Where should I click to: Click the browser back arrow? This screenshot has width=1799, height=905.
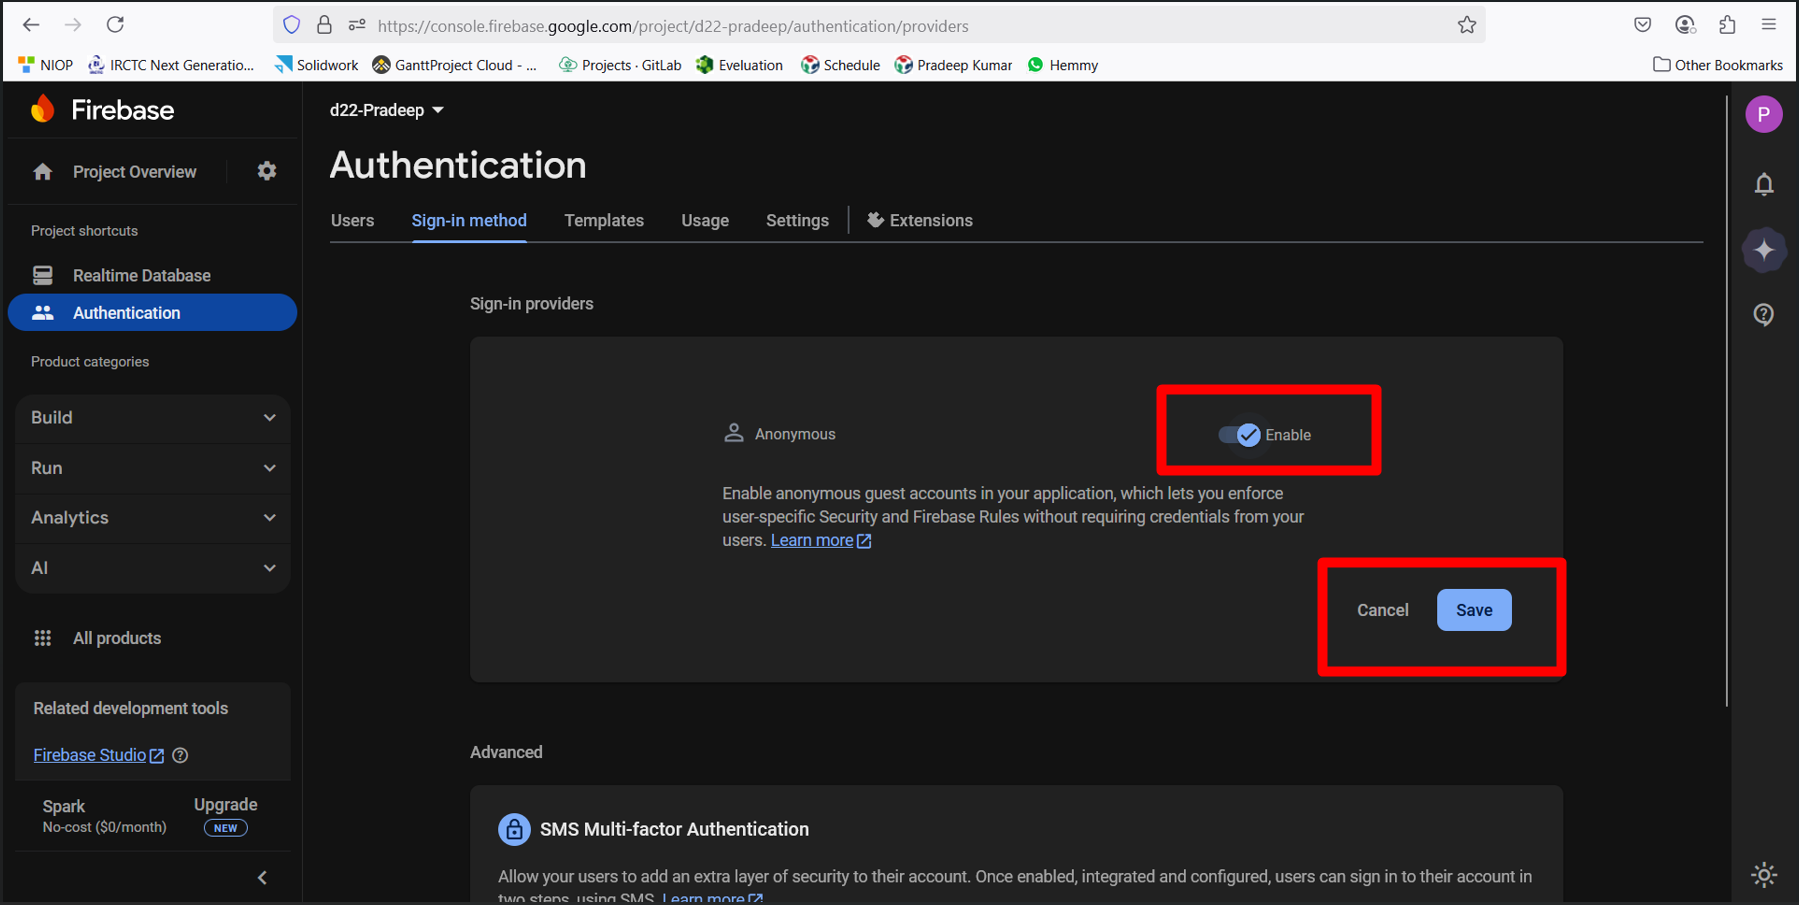[31, 25]
